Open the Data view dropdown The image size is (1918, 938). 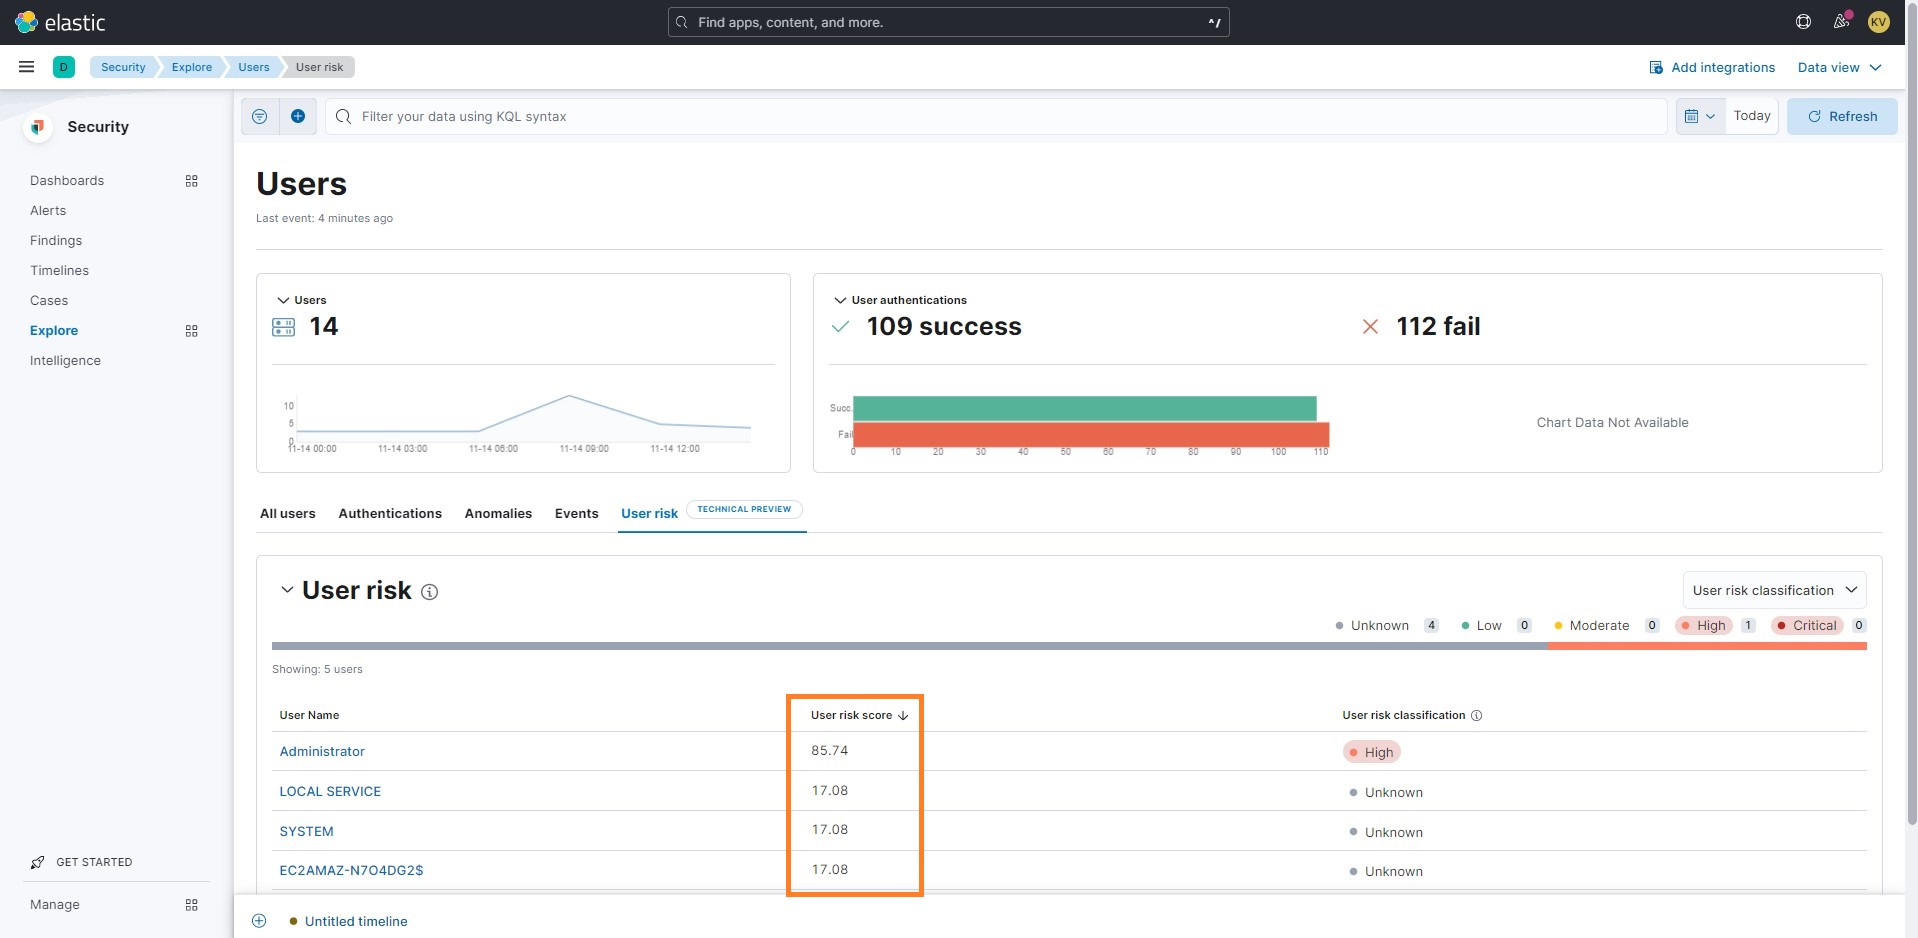1838,67
